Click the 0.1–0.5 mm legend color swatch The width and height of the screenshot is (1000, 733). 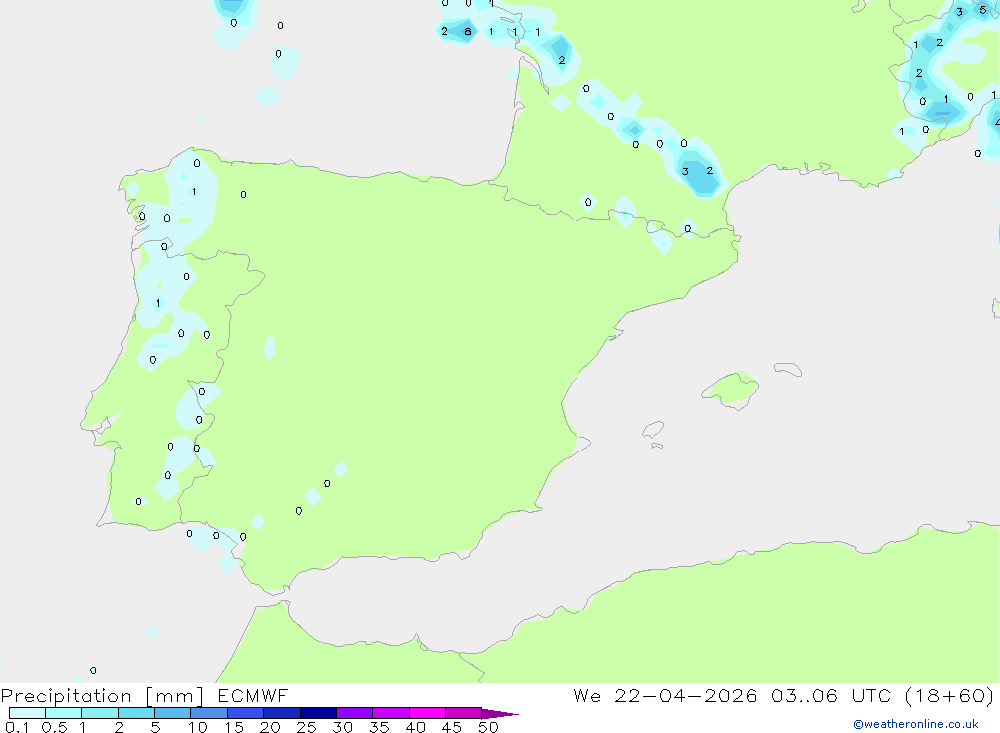click(x=27, y=713)
